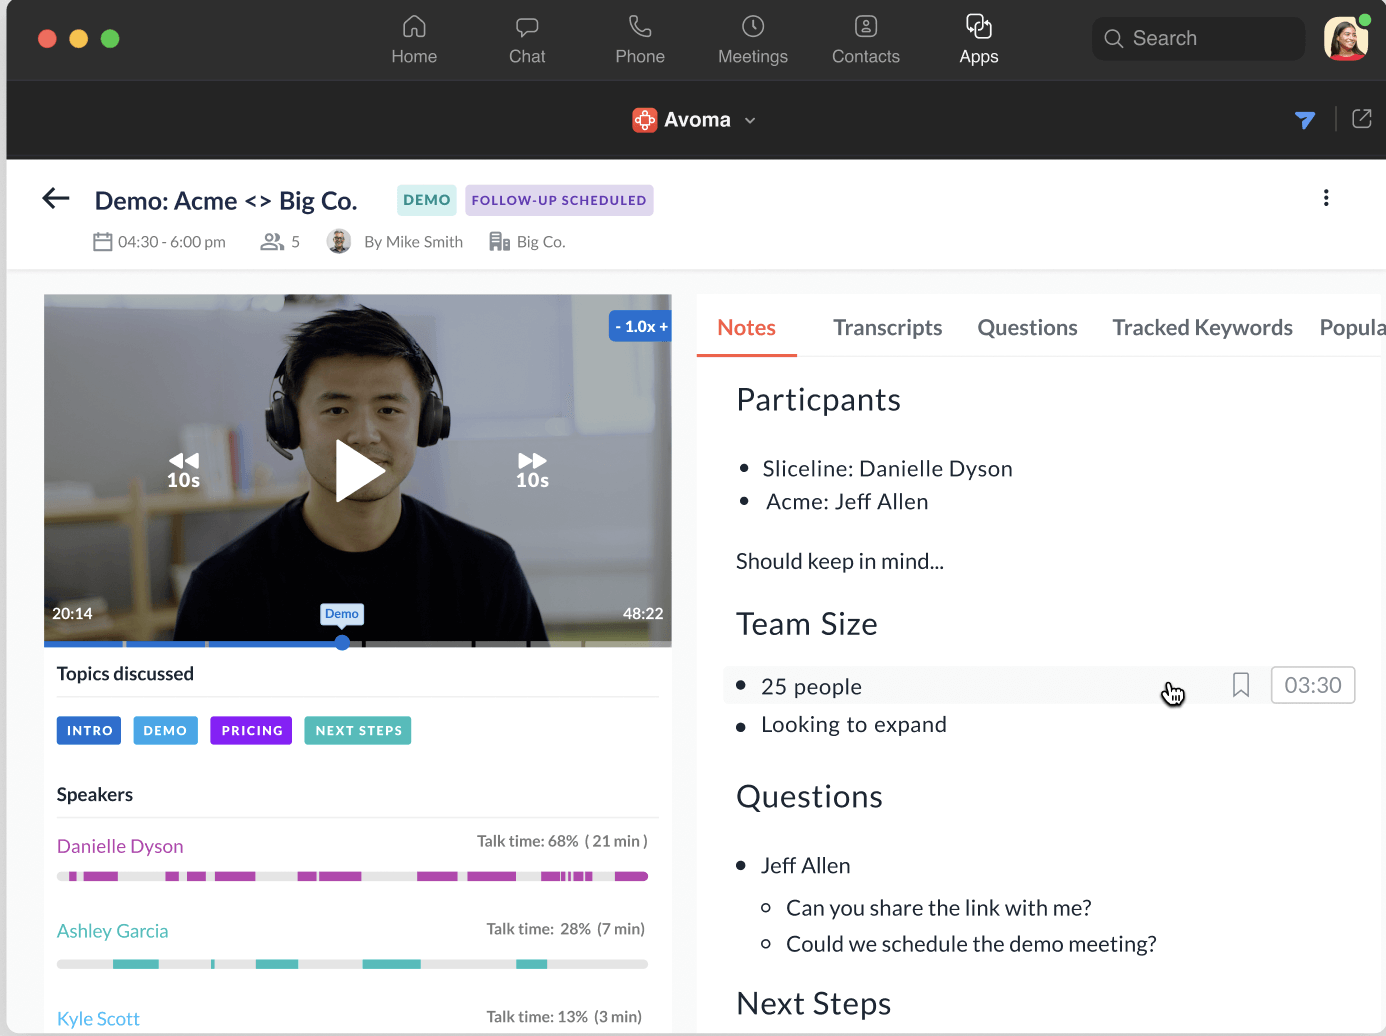This screenshot has height=1036, width=1386.
Task: Click 'Acme: Jeff Allen' participant line
Action: tap(847, 502)
